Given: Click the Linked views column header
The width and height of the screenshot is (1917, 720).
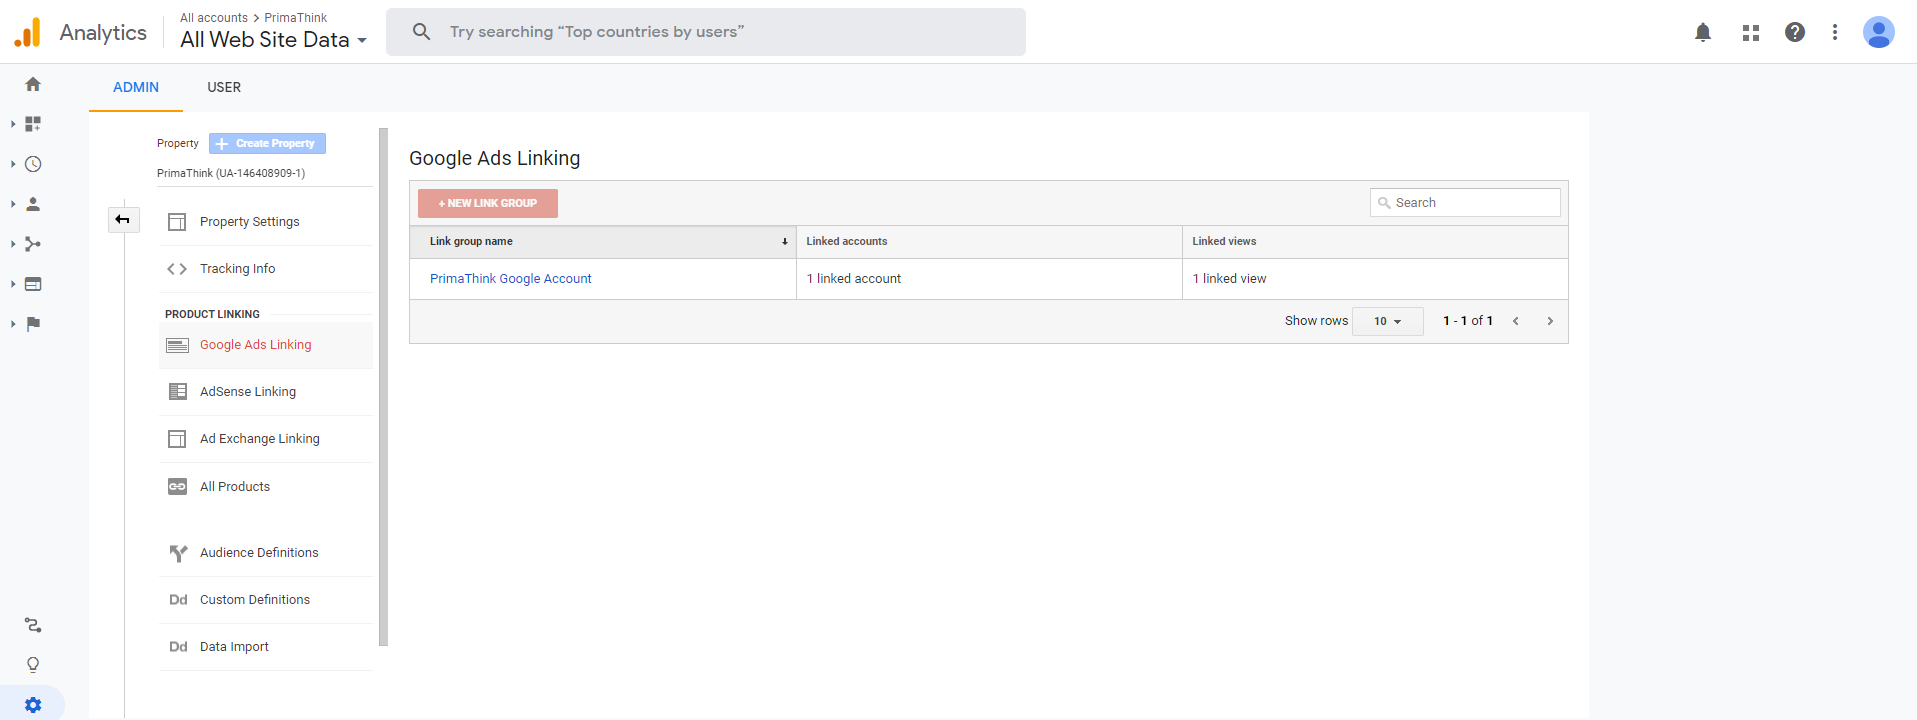Looking at the screenshot, I should [x=1375, y=242].
